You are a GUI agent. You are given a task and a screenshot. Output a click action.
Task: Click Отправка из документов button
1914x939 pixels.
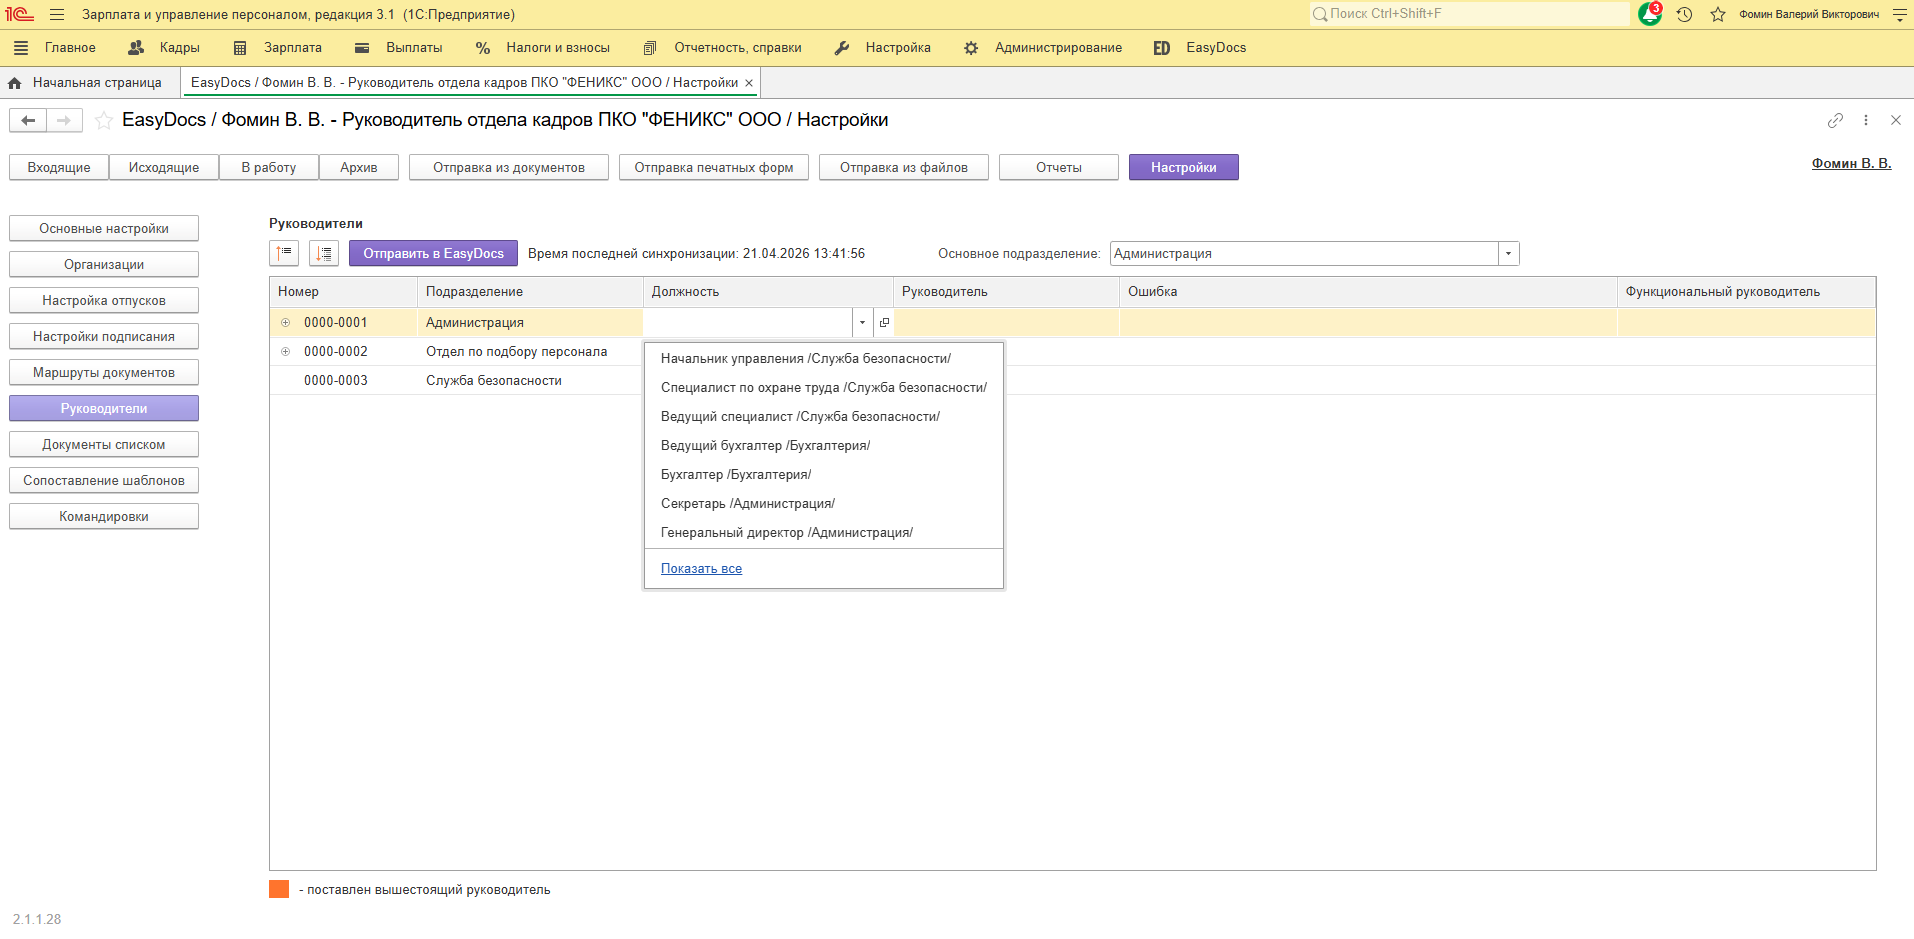click(509, 168)
